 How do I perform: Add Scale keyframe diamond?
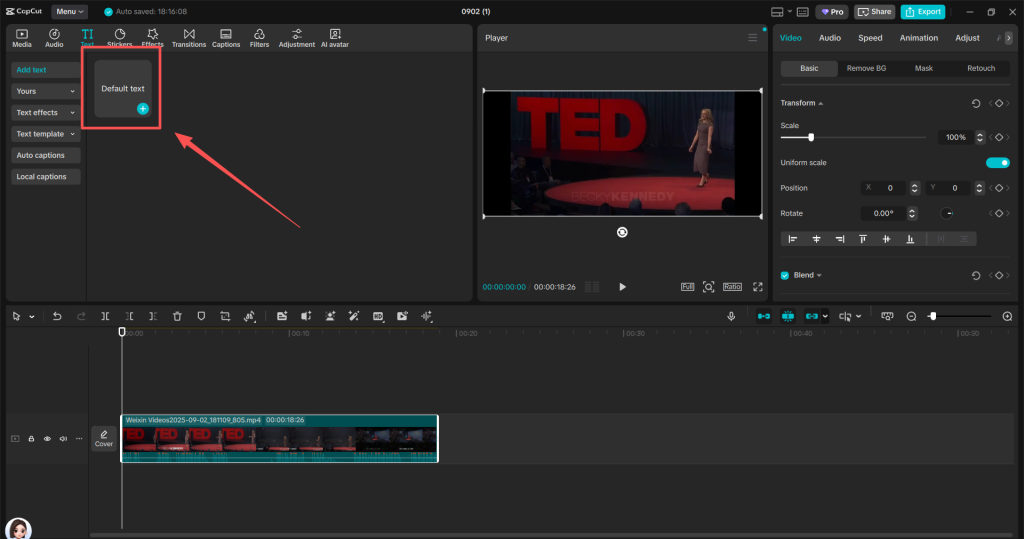(x=999, y=137)
